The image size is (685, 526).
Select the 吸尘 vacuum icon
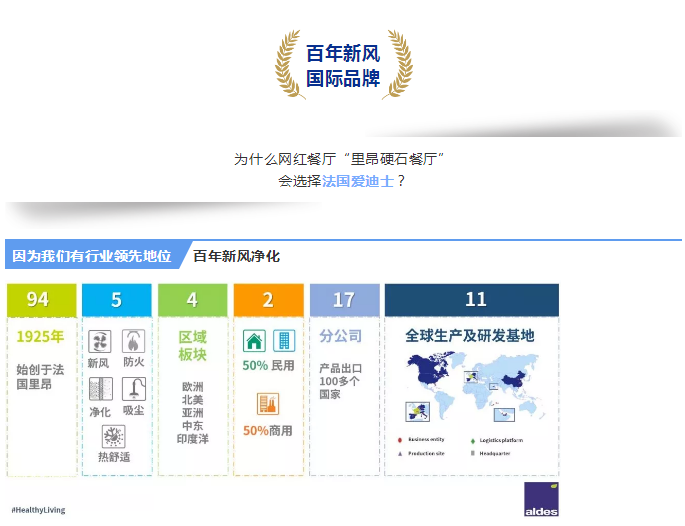coord(133,389)
